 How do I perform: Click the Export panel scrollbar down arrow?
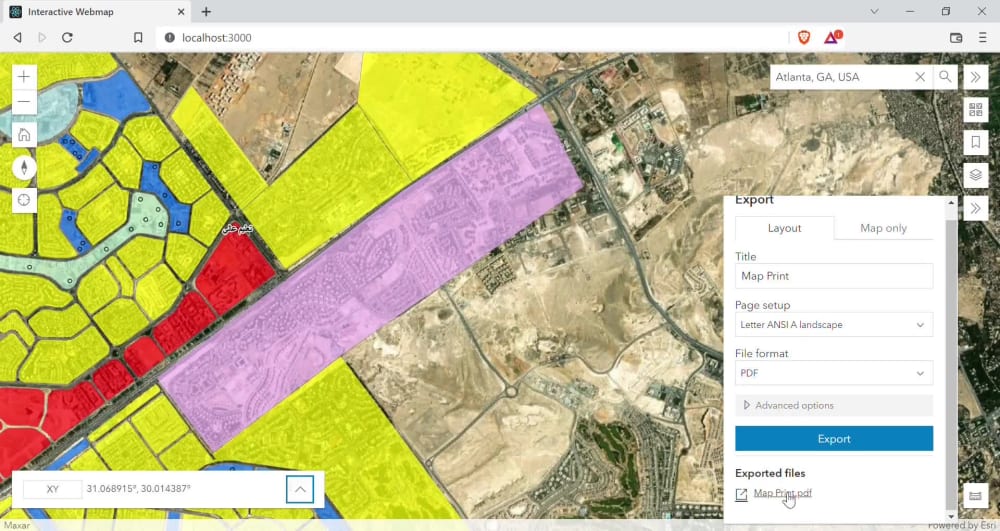951,517
